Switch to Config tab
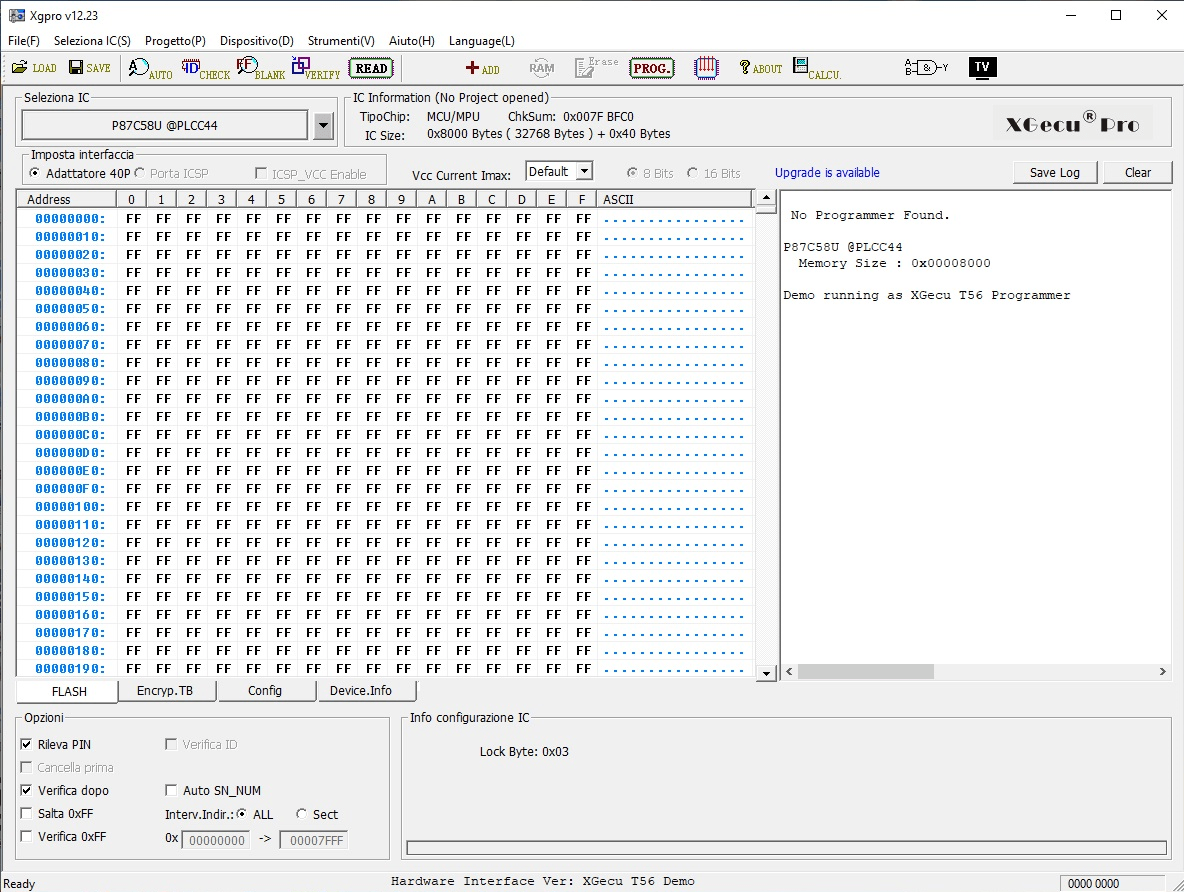The width and height of the screenshot is (1184, 892). (x=265, y=690)
